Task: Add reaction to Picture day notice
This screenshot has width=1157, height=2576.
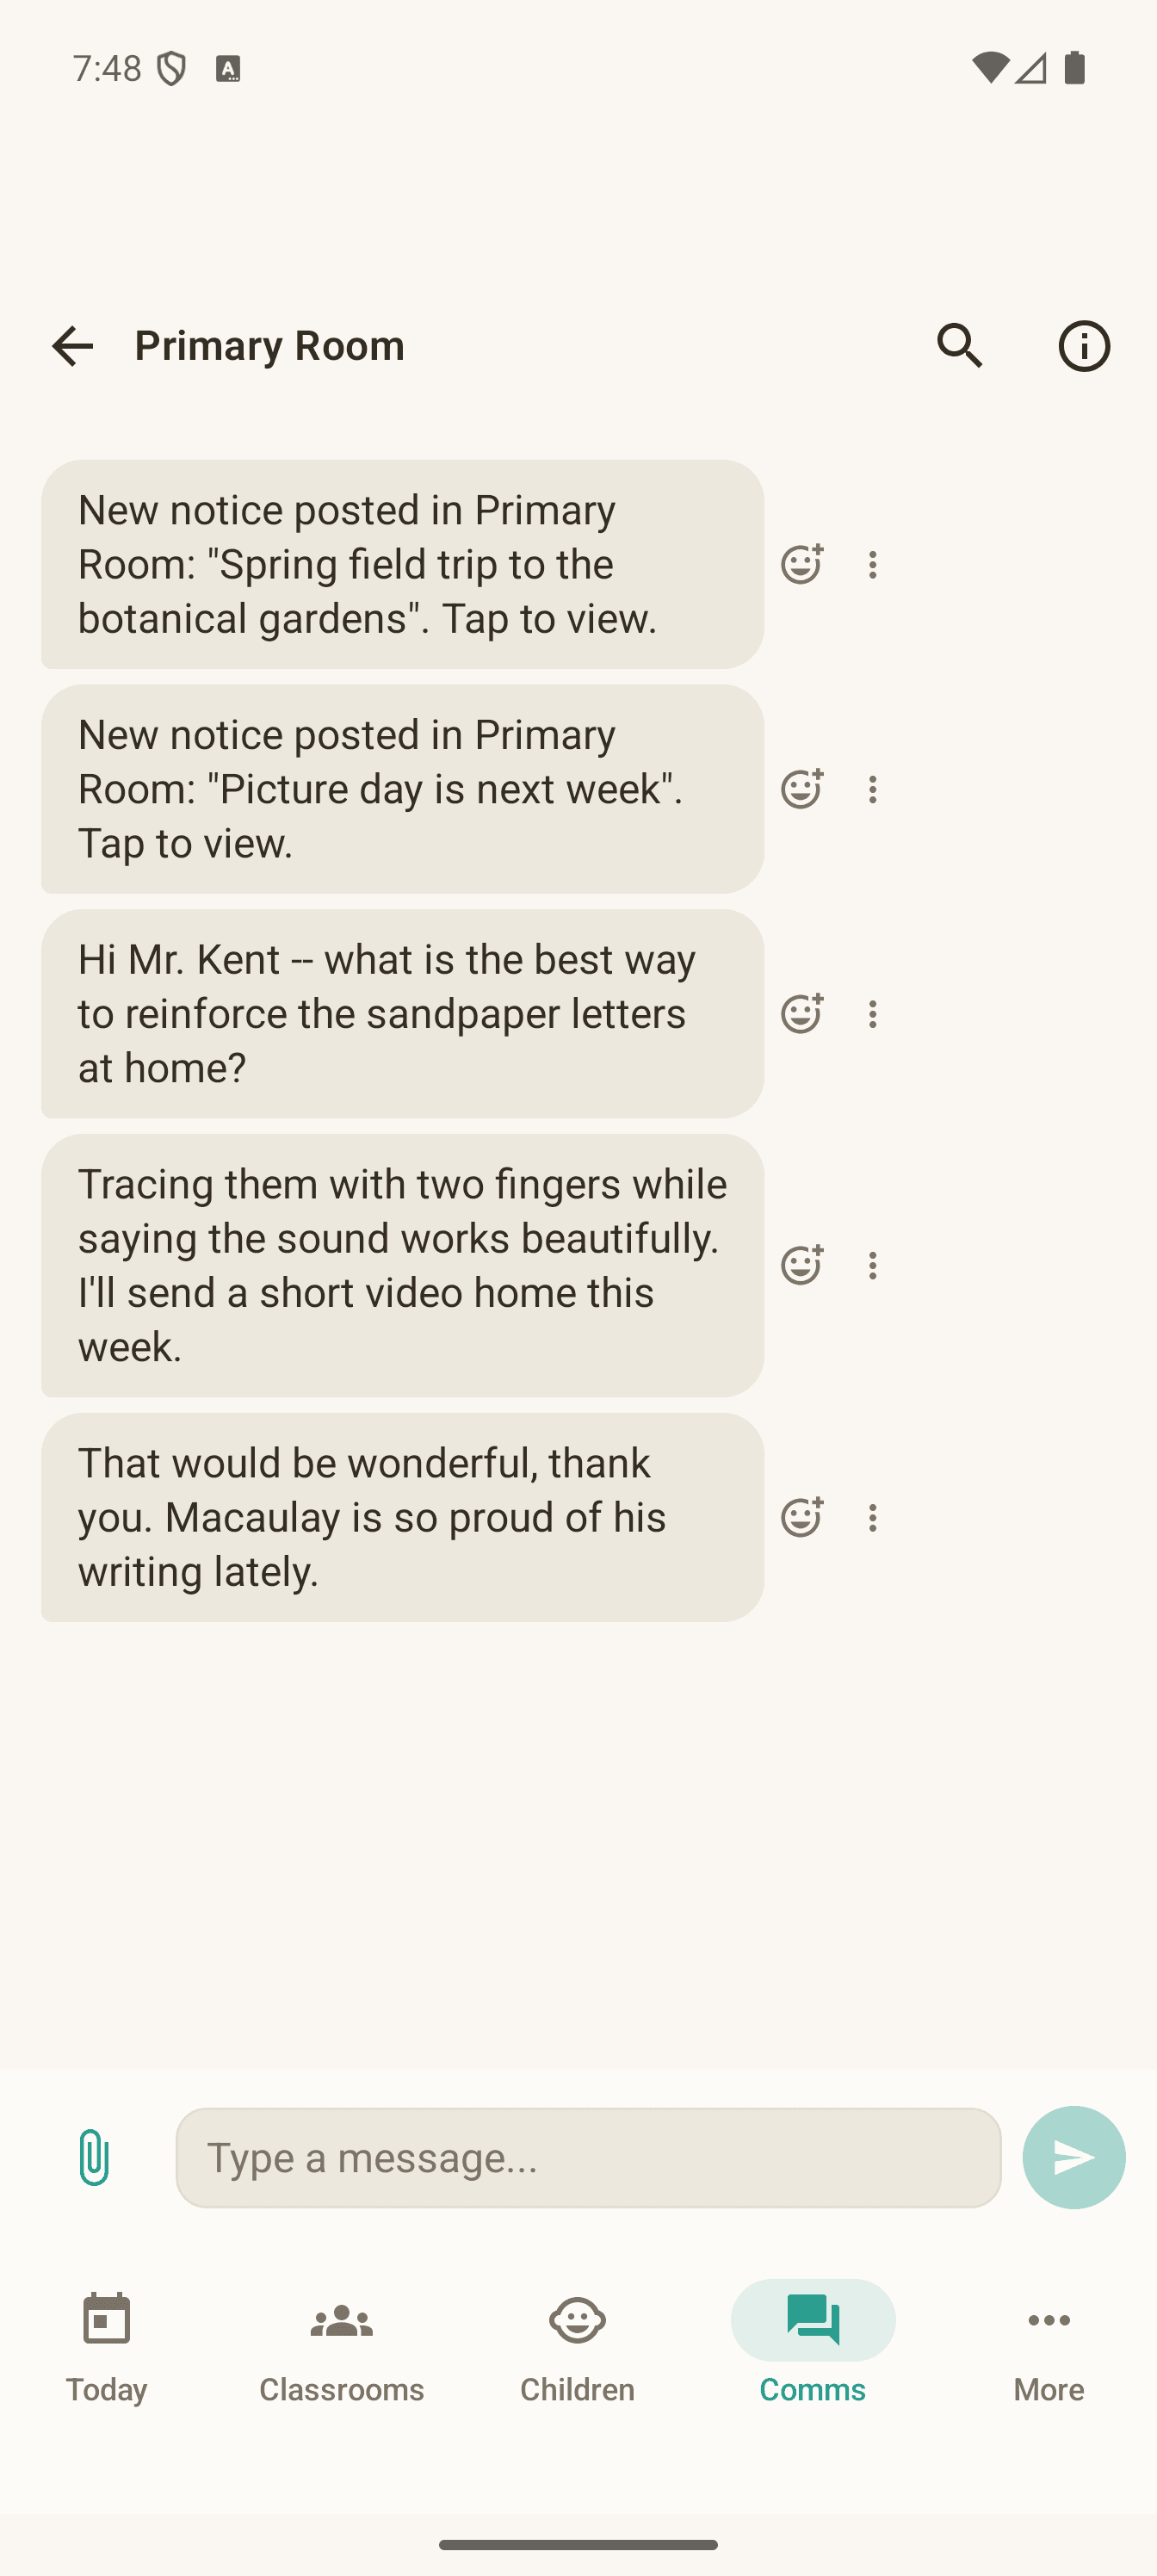Action: click(x=801, y=790)
